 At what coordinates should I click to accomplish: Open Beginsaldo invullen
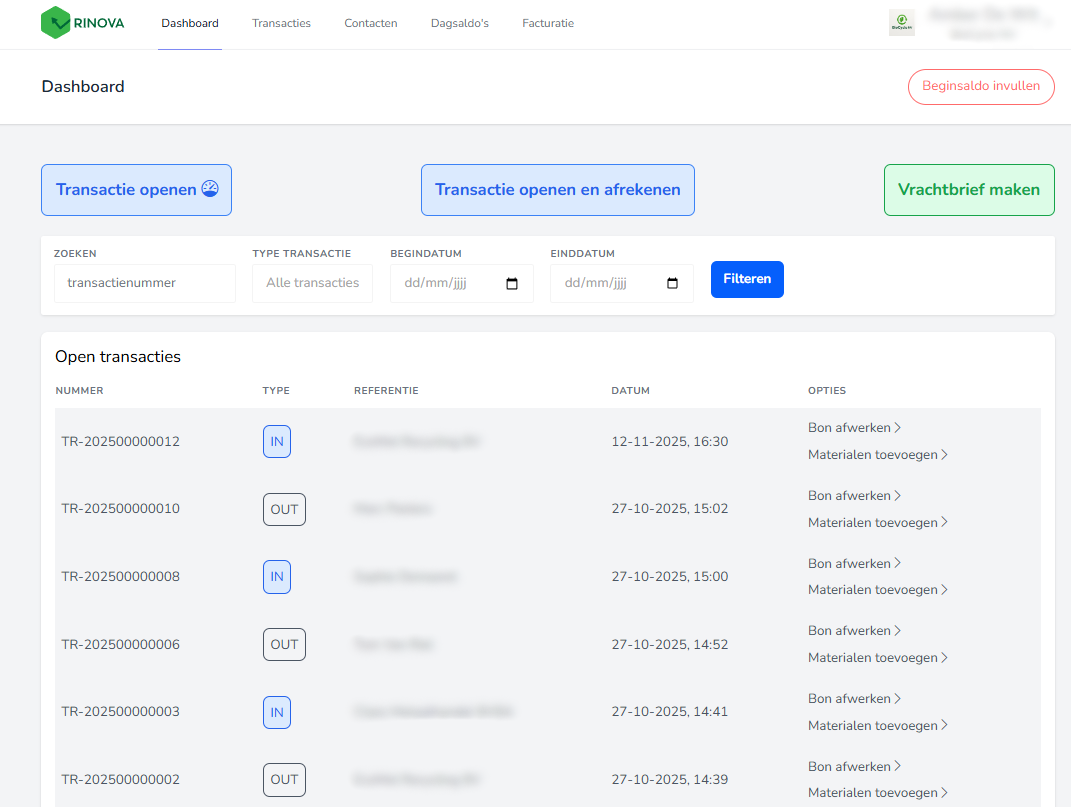[981, 87]
